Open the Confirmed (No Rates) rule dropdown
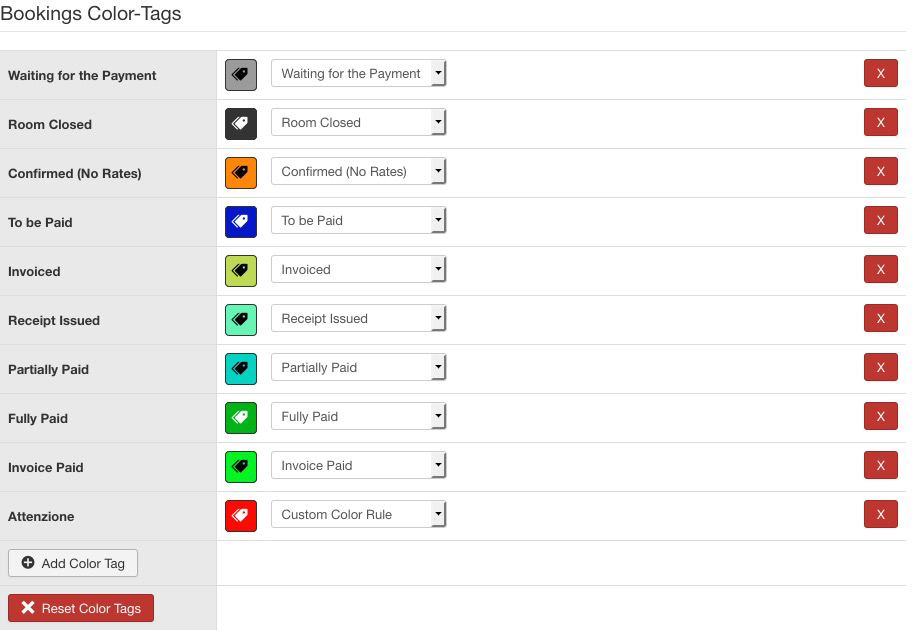This screenshot has width=917, height=632. tap(358, 172)
